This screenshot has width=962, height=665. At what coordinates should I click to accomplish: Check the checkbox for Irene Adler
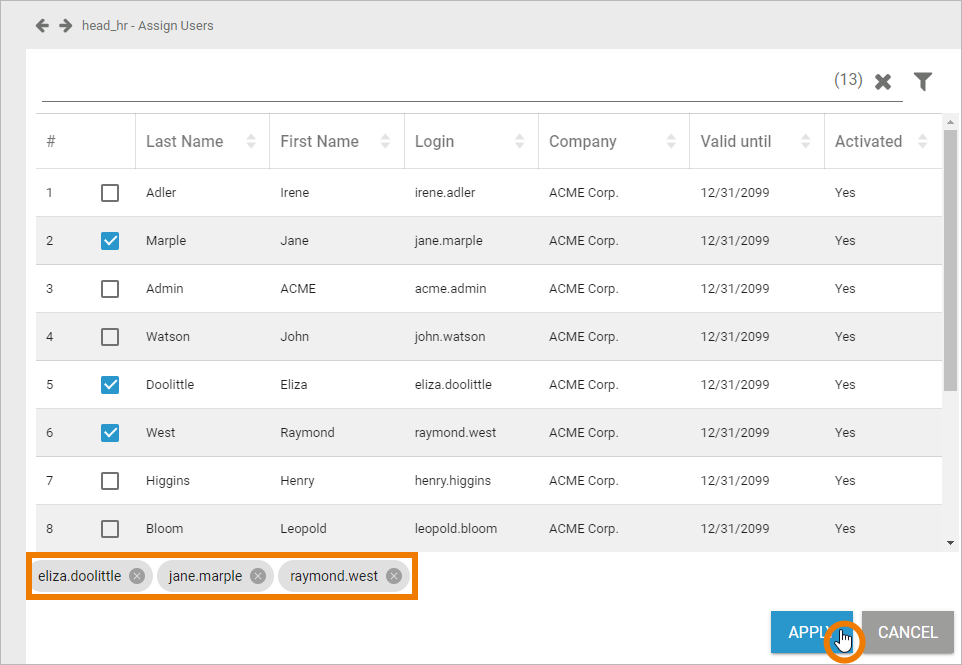click(x=110, y=193)
